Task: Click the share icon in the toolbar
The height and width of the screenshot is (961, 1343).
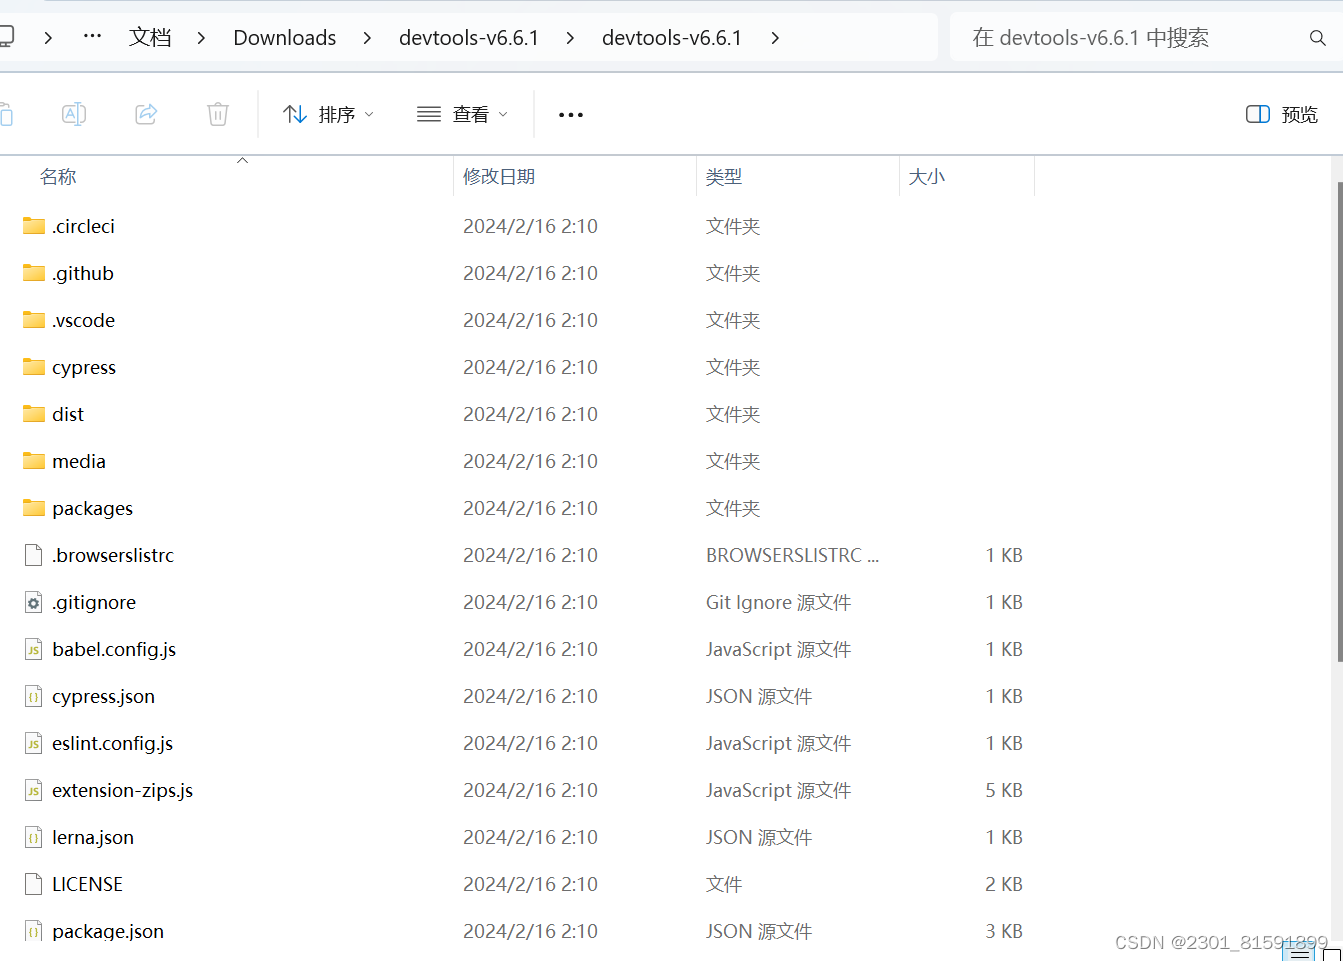Action: (146, 114)
